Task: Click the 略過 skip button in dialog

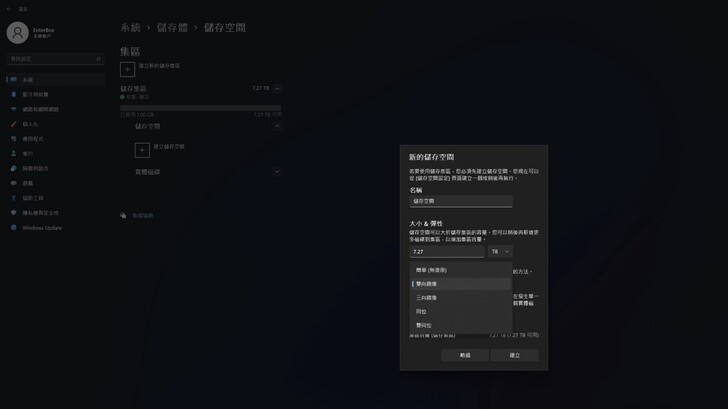Action: coord(465,355)
